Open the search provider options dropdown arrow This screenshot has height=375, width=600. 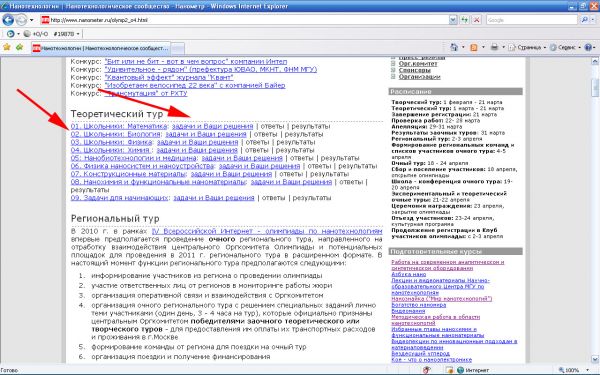[x=592, y=20]
